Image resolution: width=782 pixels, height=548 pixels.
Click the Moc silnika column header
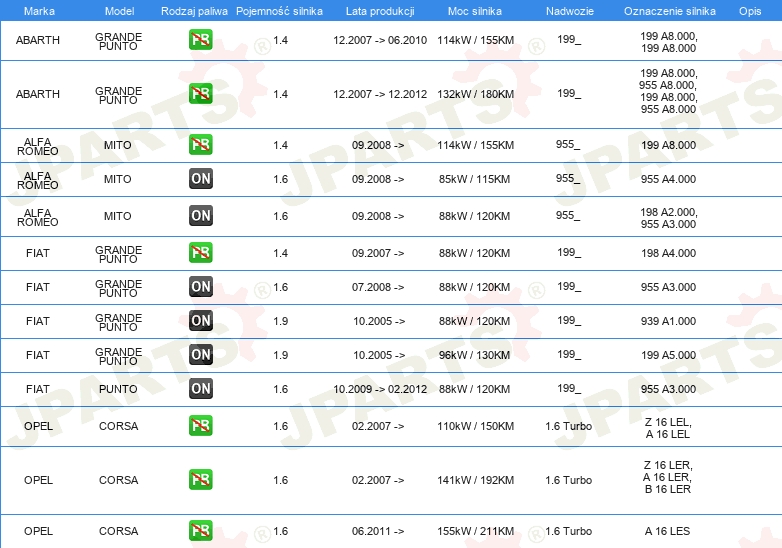[x=475, y=11]
